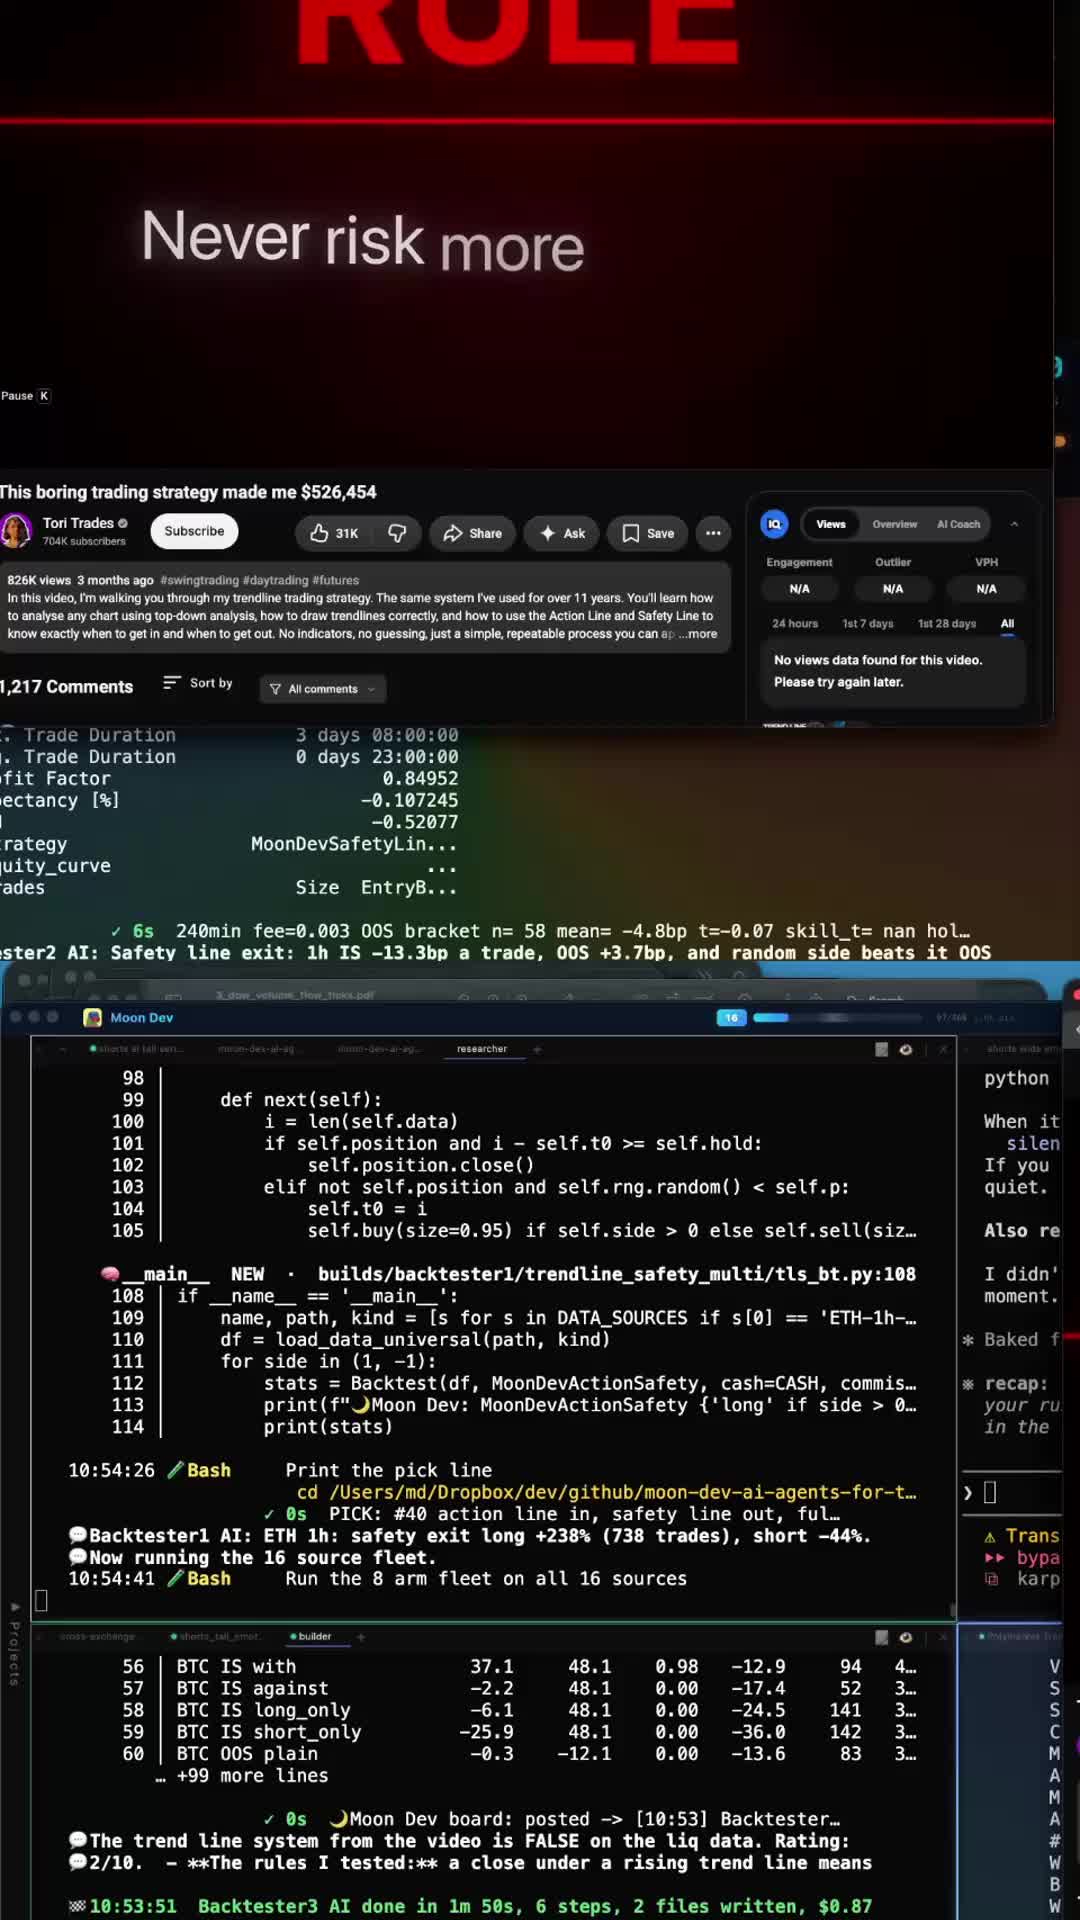Select the All time range
The height and width of the screenshot is (1920, 1080).
pos(1007,623)
